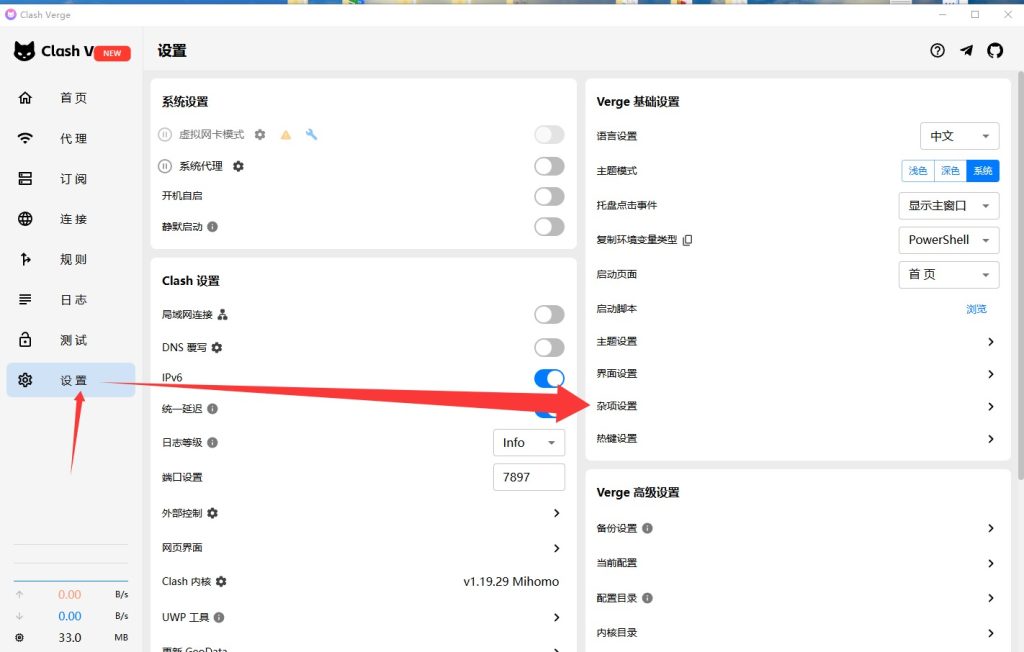Toggle 局域网连接 switch
1024x652 pixels.
(549, 315)
